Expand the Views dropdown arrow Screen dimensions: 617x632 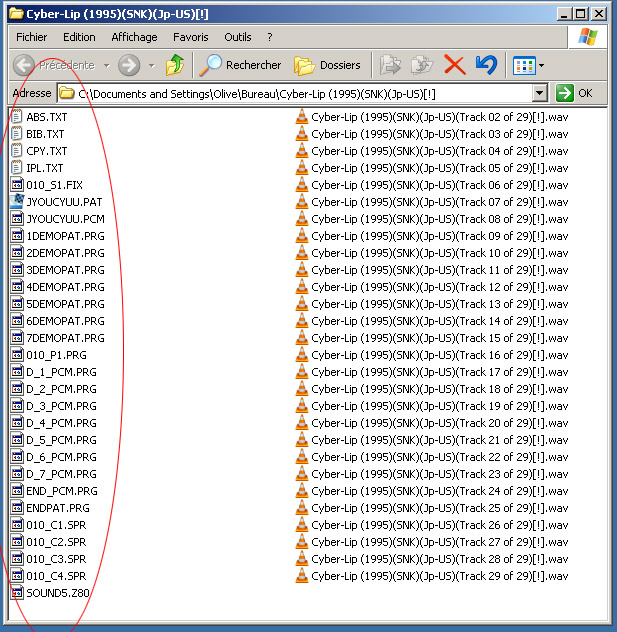(541, 66)
